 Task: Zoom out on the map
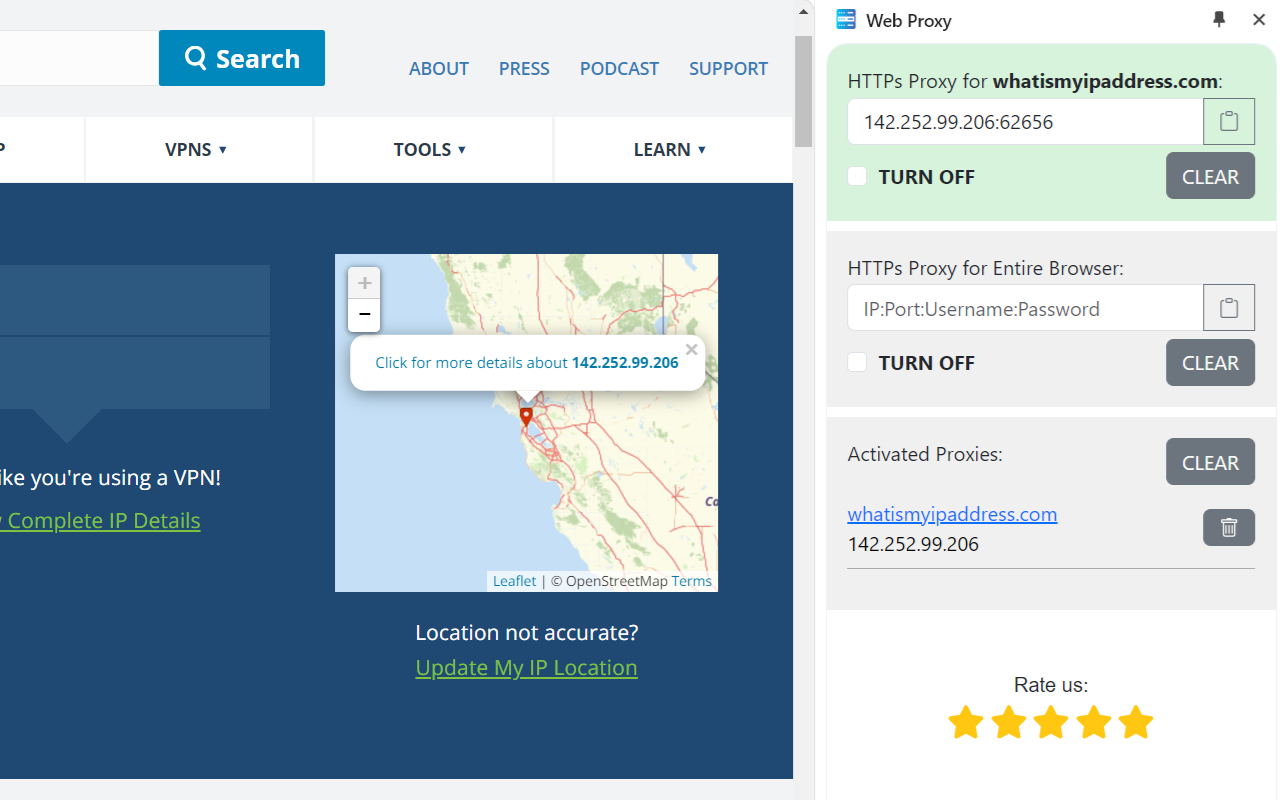pos(364,315)
